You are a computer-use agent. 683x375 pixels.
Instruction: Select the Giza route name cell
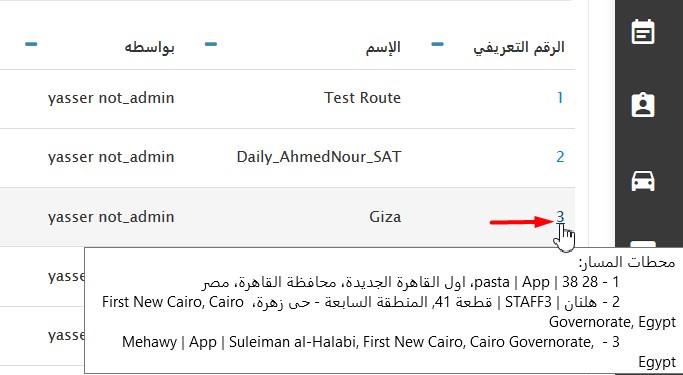385,216
